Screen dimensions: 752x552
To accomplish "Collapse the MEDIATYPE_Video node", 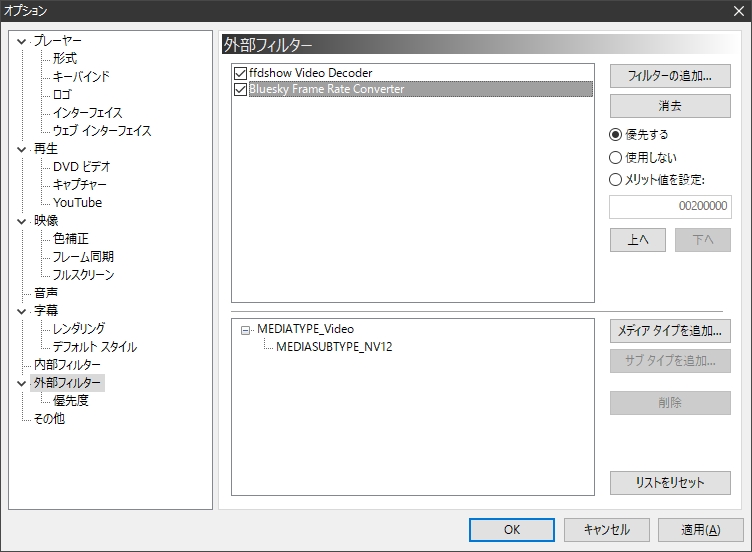I will 245,330.
